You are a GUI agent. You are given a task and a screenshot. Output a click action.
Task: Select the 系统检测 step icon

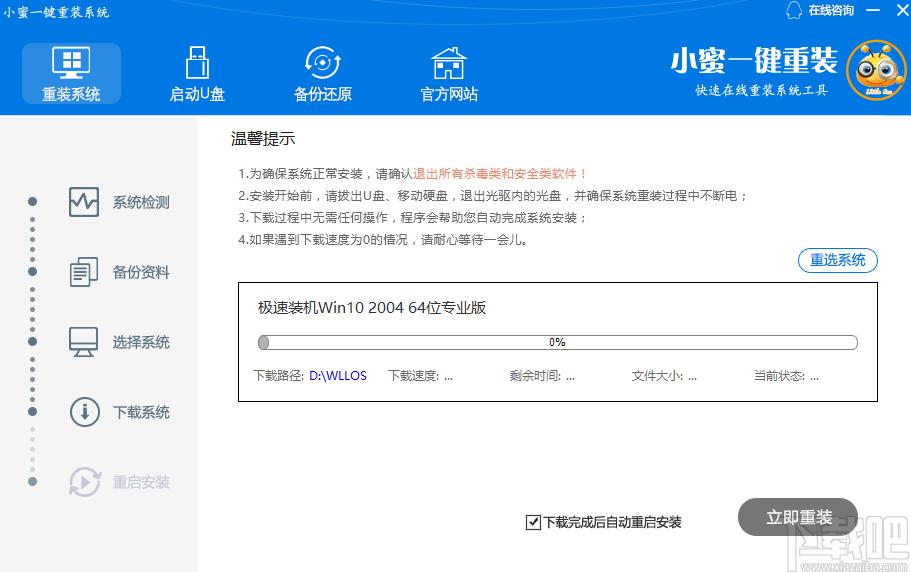(x=84, y=202)
